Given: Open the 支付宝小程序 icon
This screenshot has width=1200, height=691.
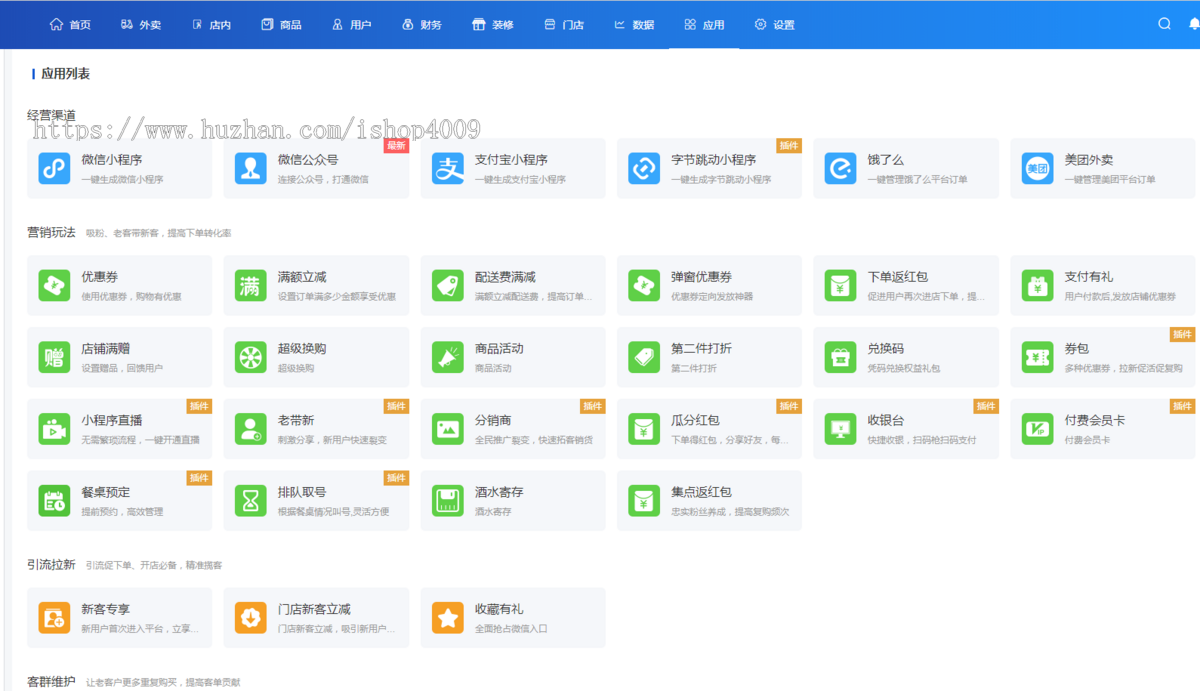Looking at the screenshot, I should coord(448,169).
